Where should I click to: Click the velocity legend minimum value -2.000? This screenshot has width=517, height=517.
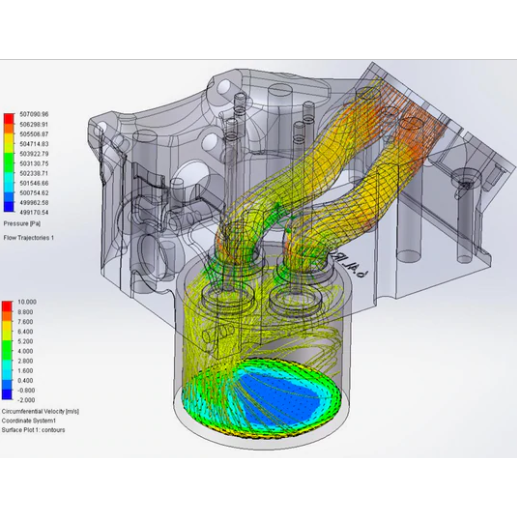coord(27,400)
